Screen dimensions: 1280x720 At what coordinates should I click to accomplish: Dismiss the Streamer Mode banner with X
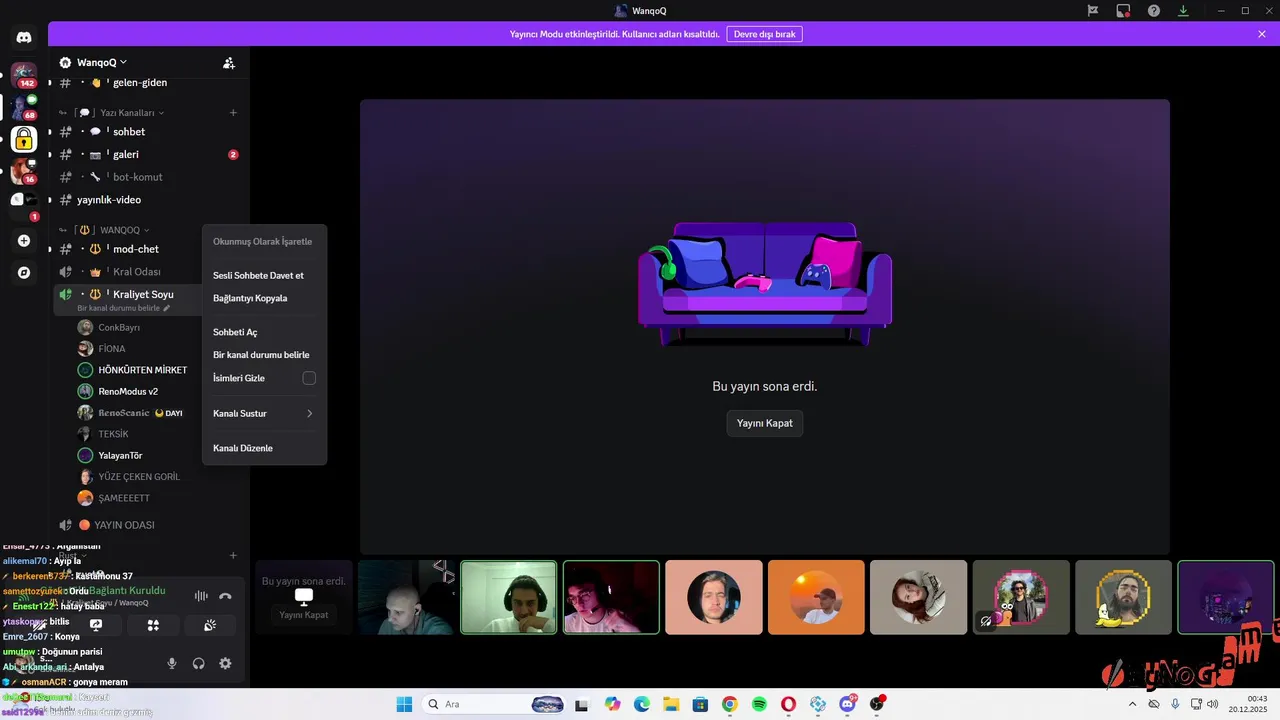[1262, 34]
